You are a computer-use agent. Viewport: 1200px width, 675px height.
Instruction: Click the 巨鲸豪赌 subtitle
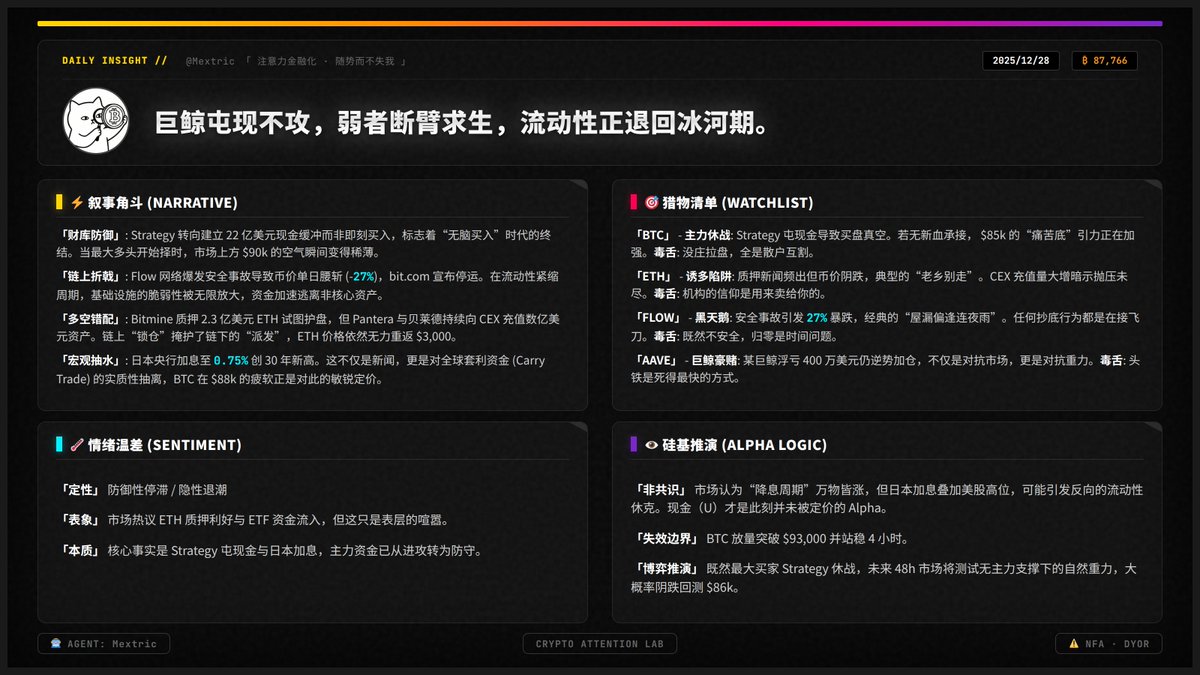[x=717, y=359]
